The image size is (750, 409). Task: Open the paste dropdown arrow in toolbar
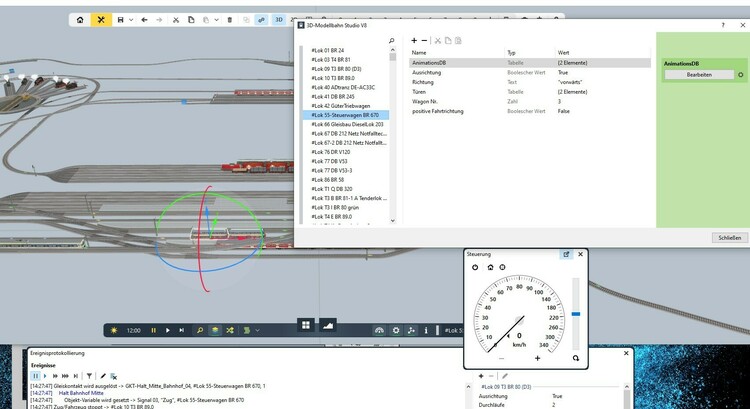(216, 19)
